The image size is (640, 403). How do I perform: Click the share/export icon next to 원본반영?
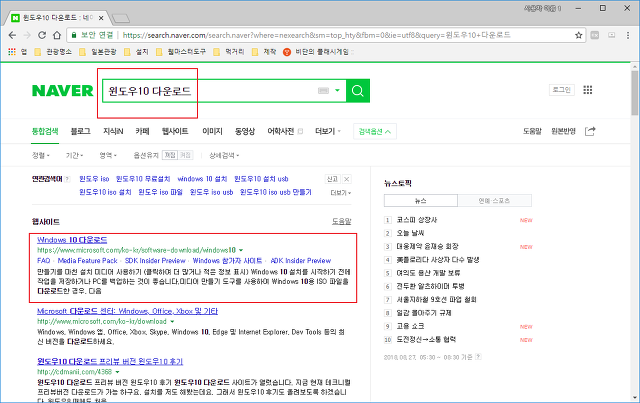coord(590,131)
